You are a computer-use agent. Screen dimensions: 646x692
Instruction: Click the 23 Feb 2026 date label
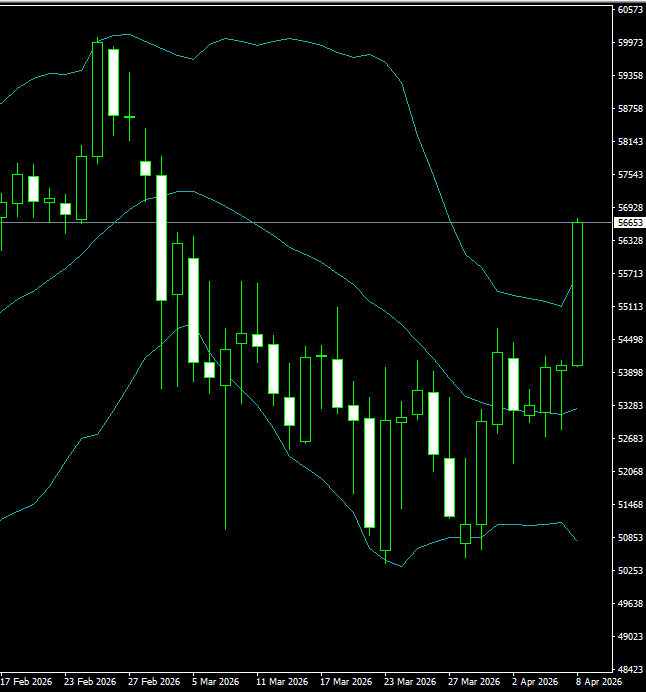[89, 681]
